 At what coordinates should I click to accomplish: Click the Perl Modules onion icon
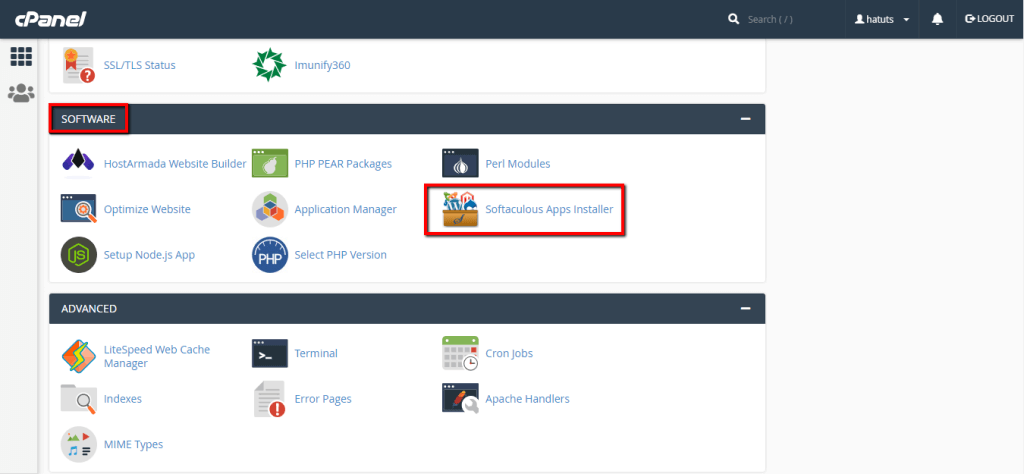coord(460,163)
